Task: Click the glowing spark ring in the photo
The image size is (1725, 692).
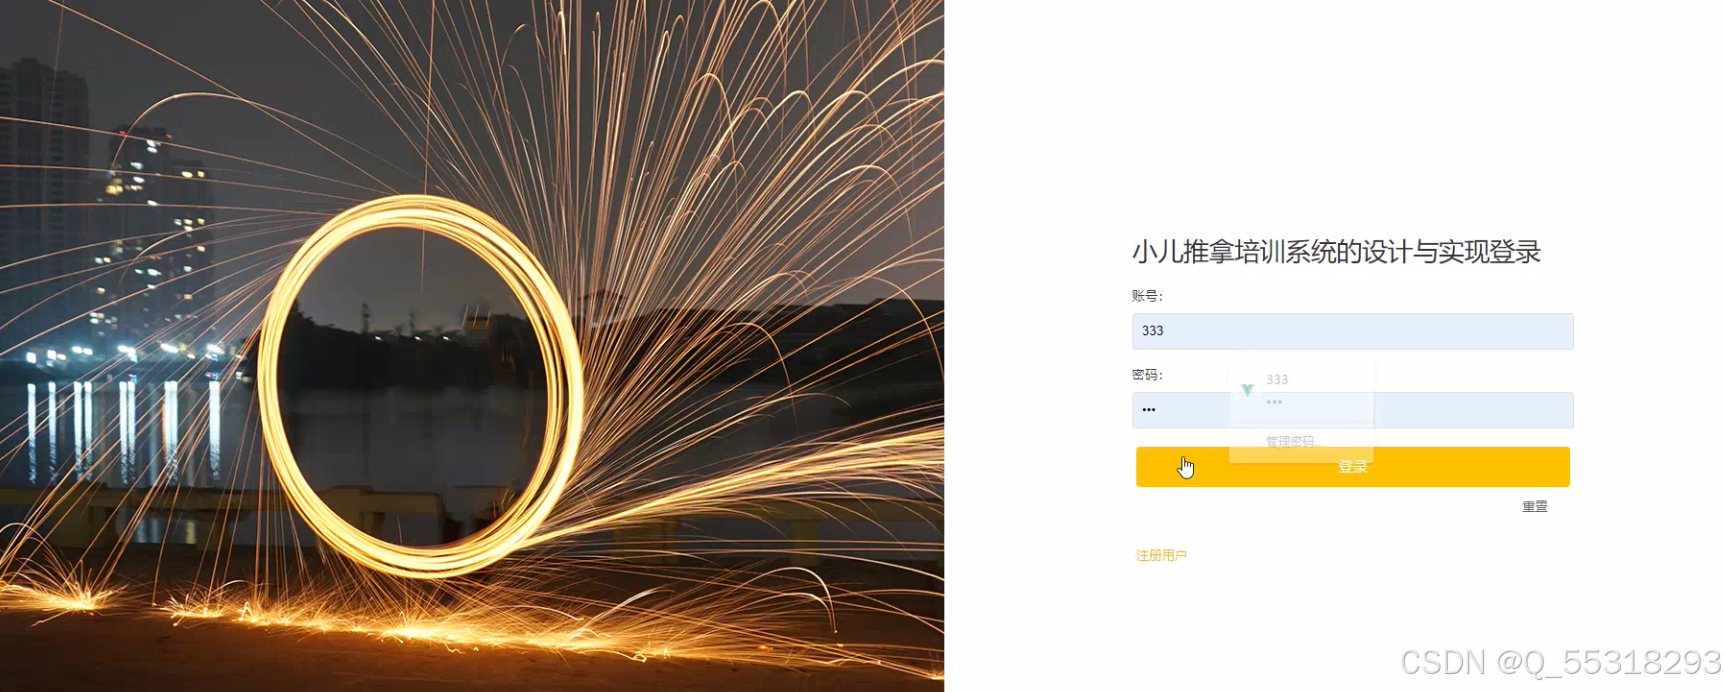Action: pyautogui.click(x=420, y=385)
